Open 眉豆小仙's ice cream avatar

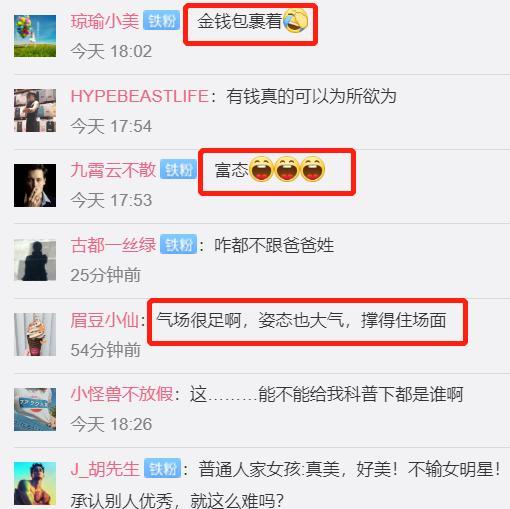[x=35, y=334]
